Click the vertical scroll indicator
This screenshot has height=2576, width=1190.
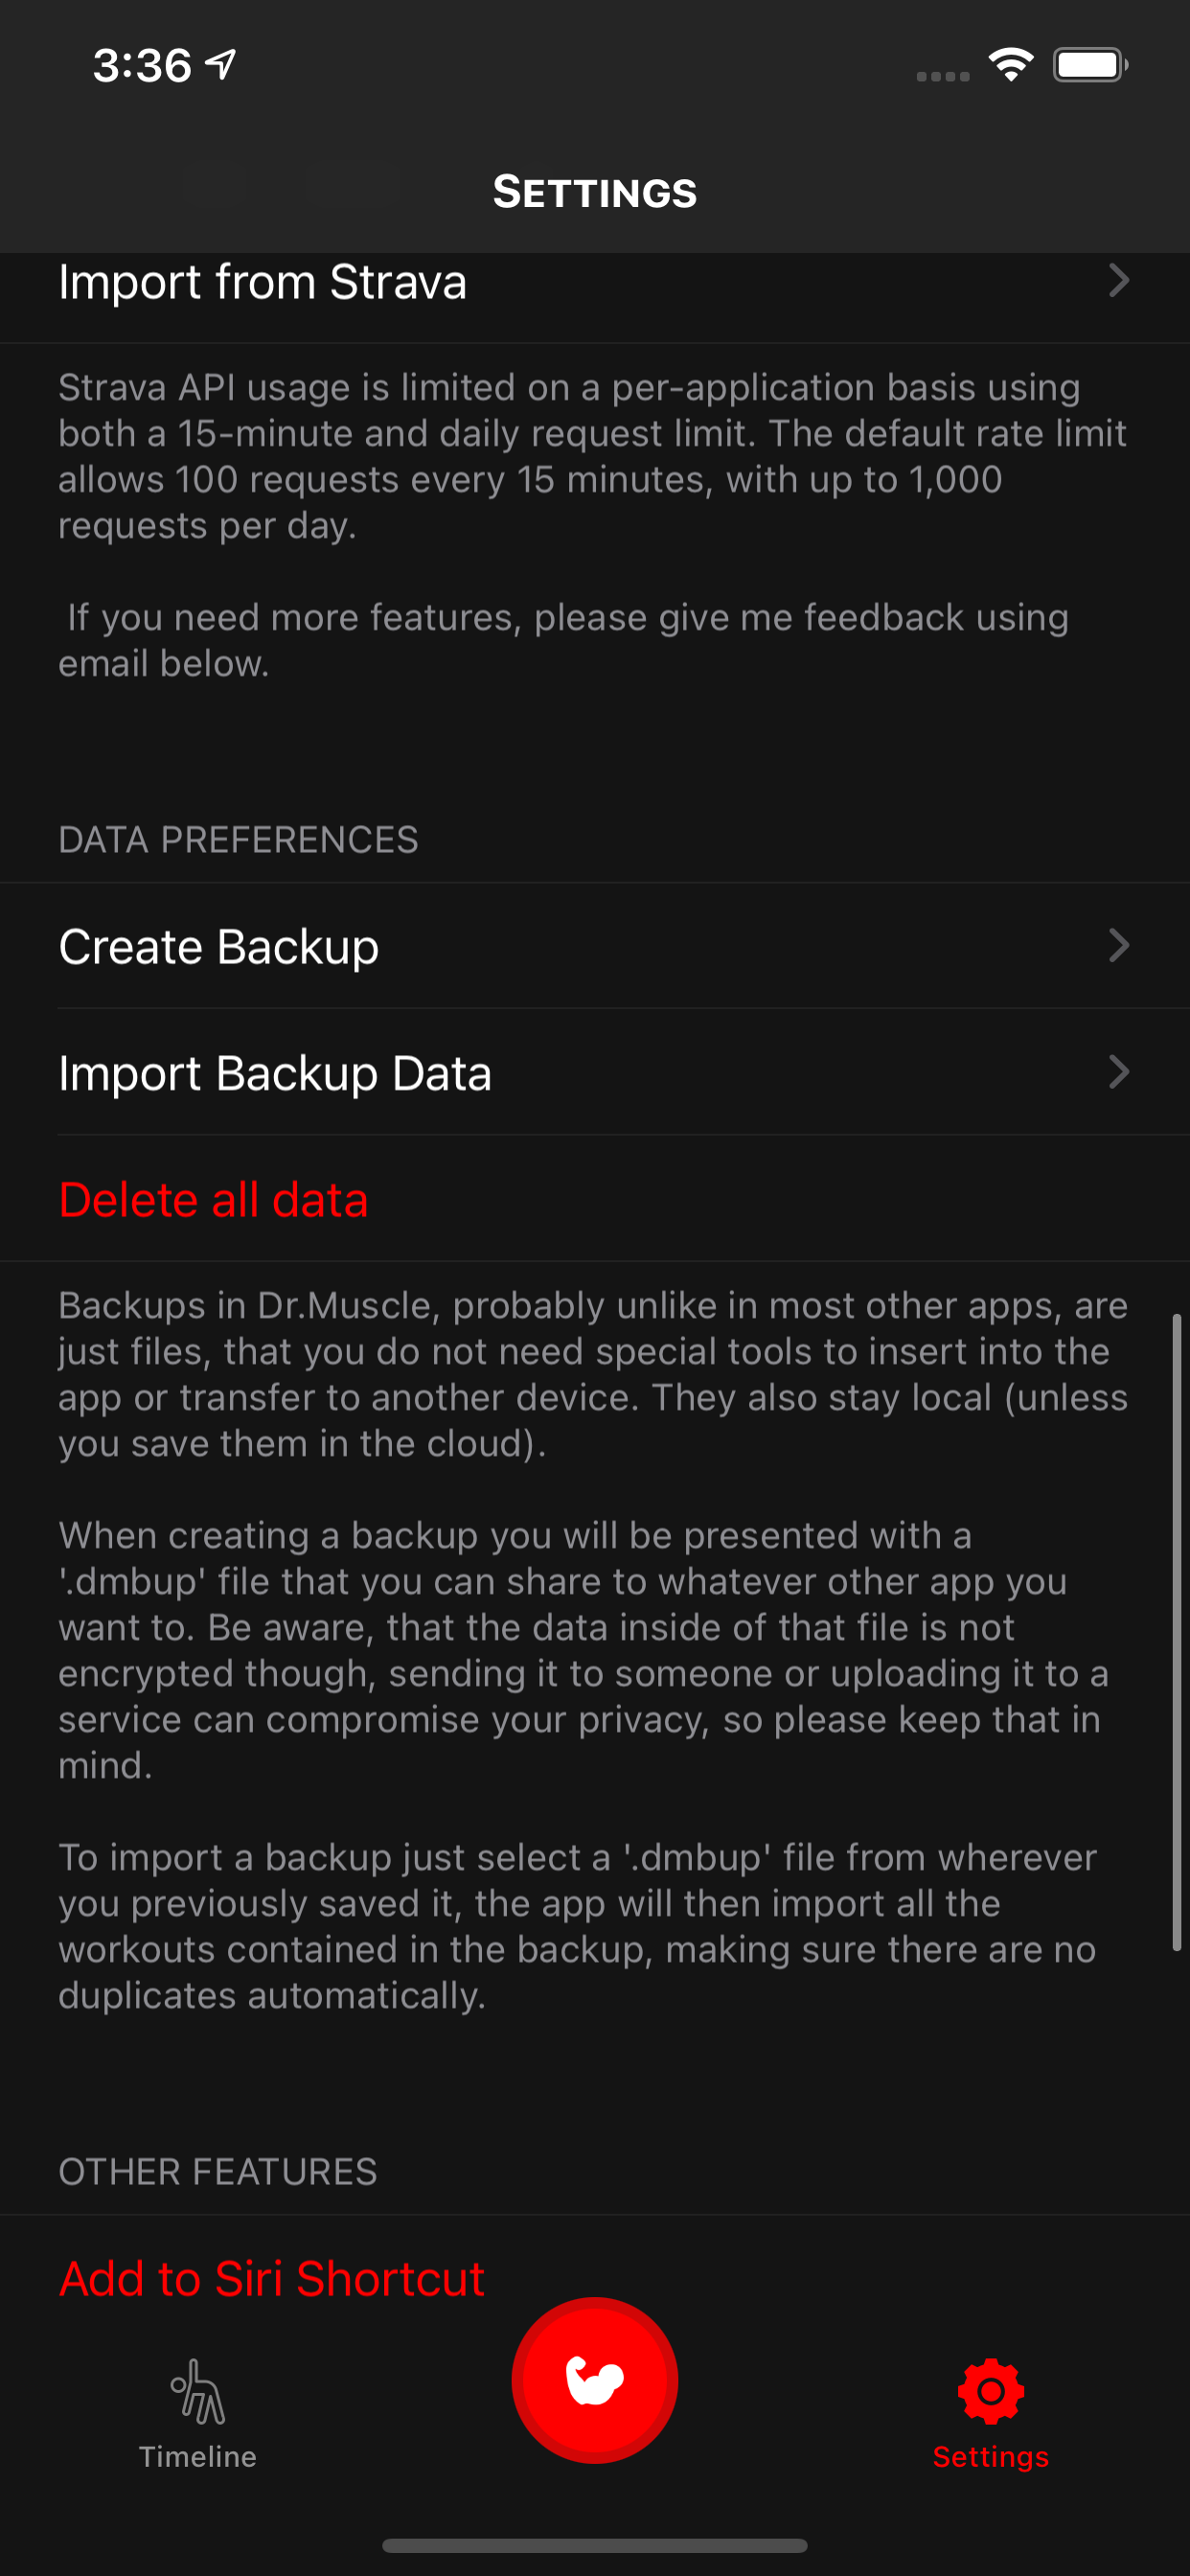[1177, 1632]
